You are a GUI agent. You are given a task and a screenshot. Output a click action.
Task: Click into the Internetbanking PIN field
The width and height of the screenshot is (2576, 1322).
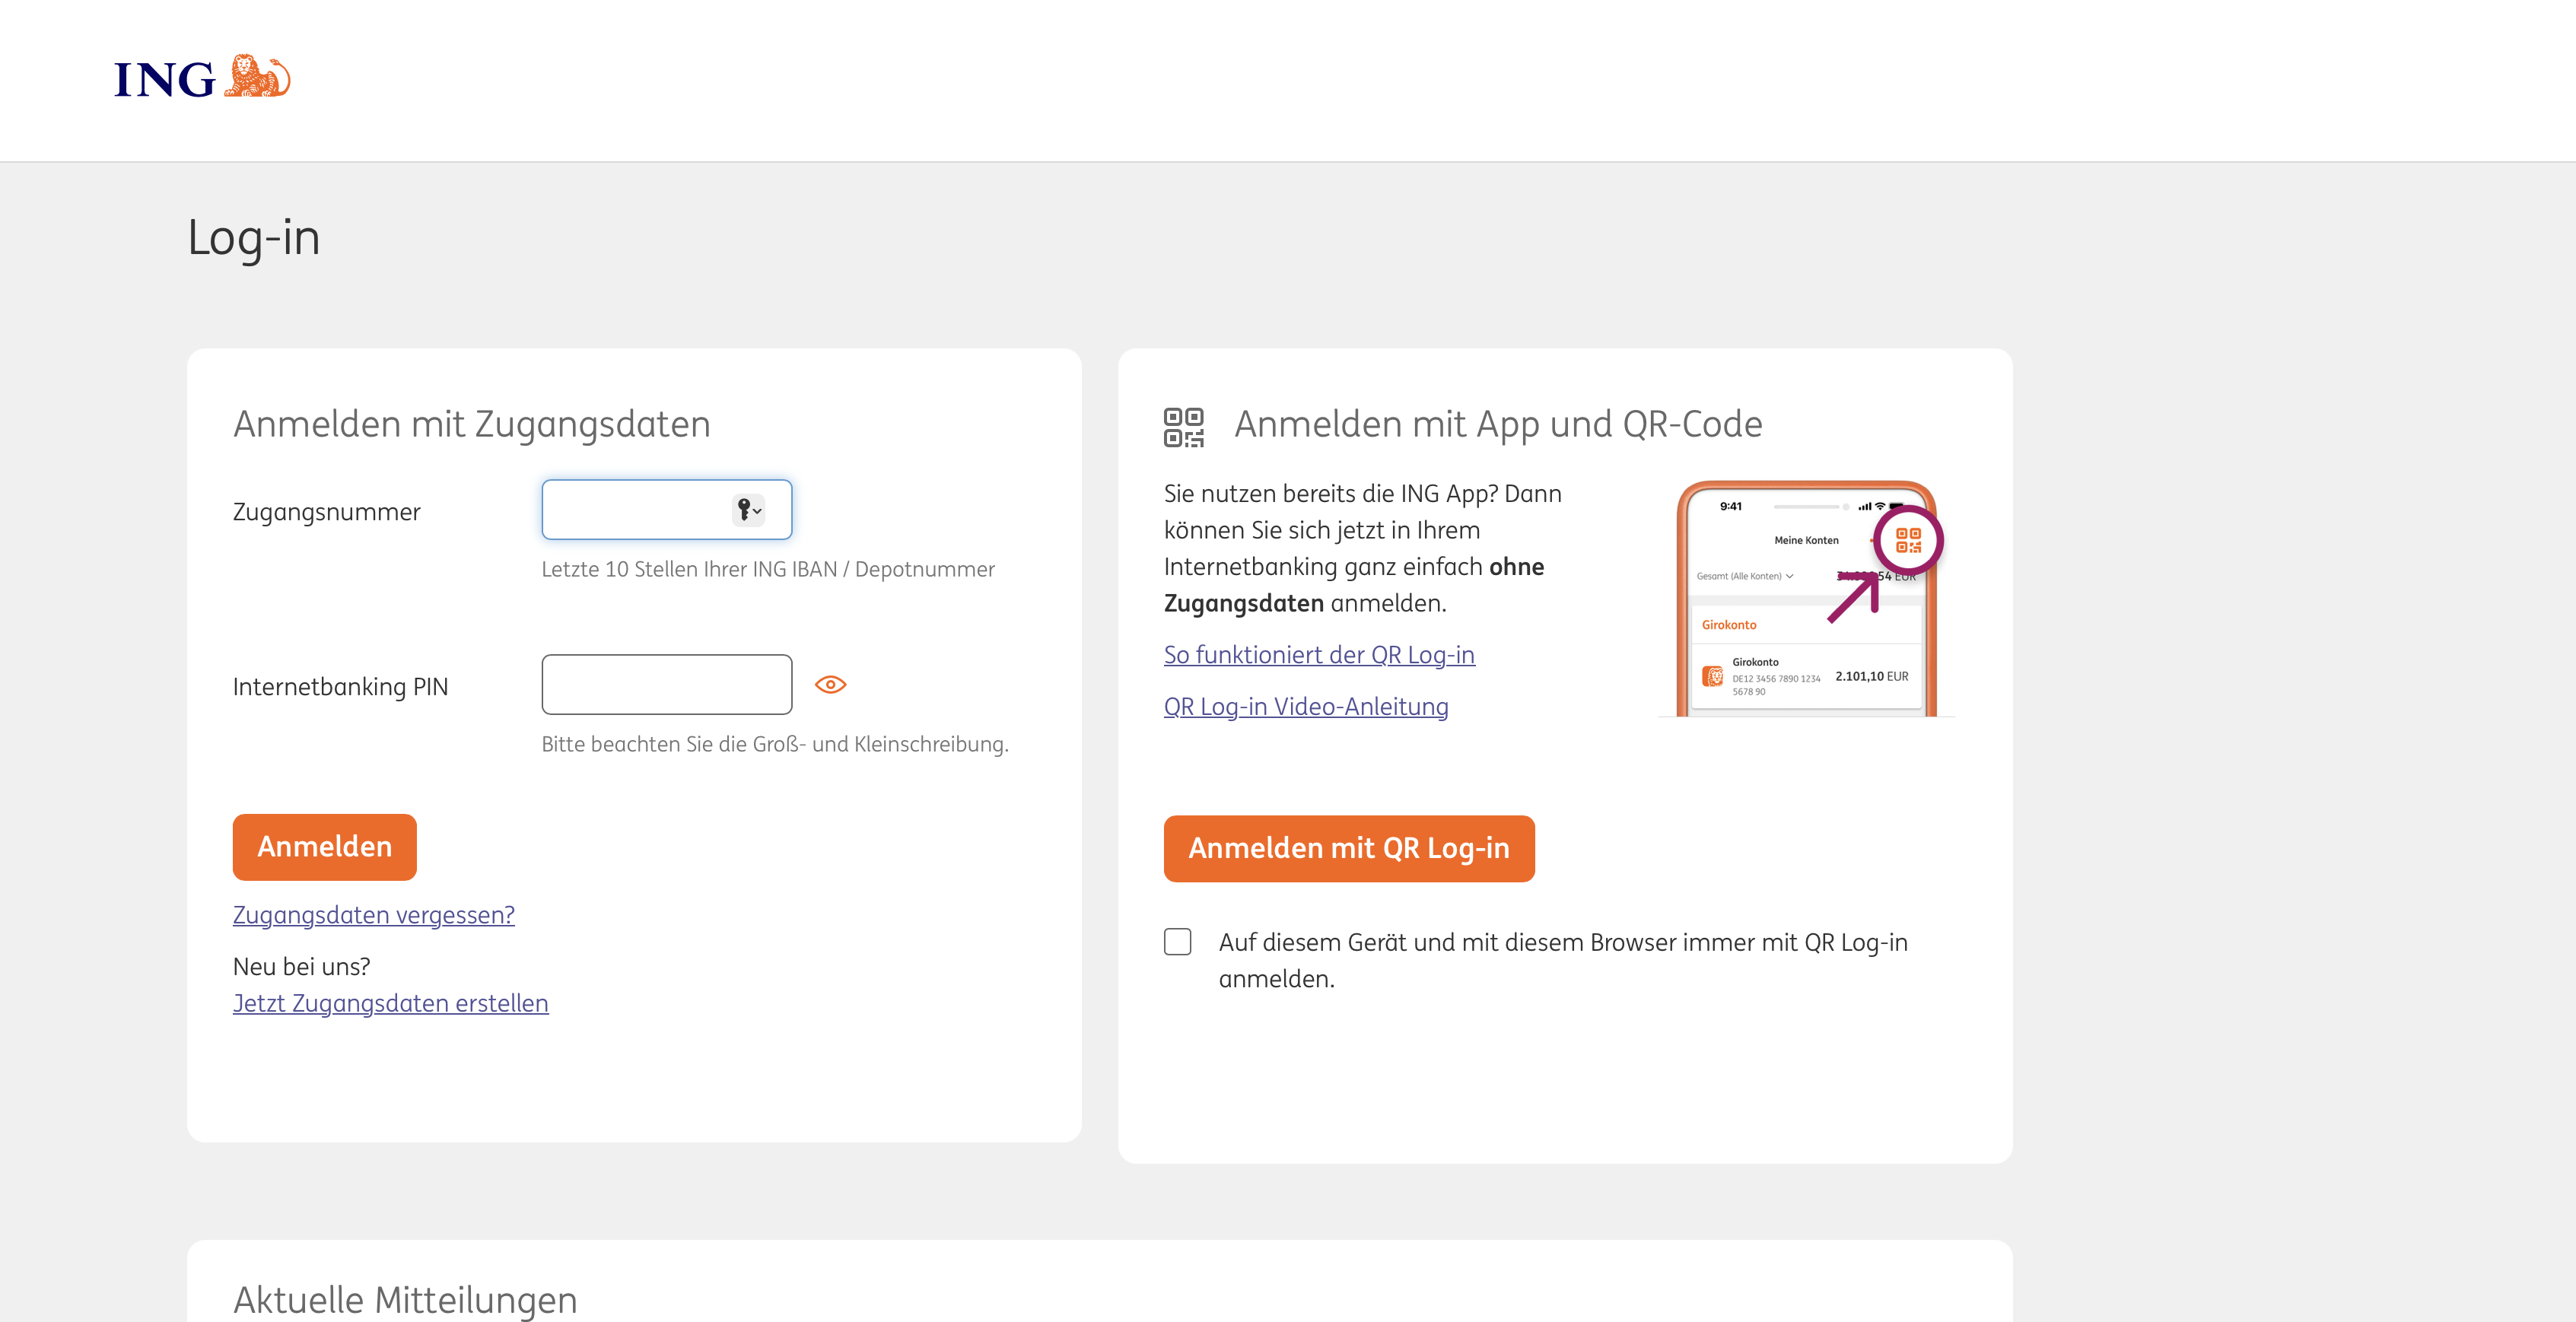click(666, 685)
